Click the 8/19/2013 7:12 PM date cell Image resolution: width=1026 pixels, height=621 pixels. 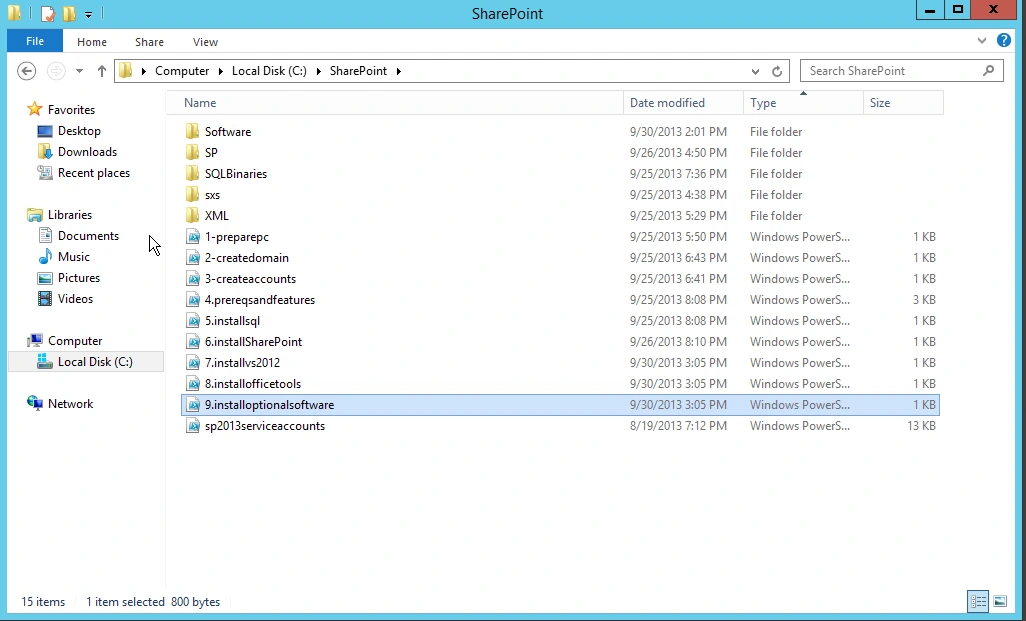(678, 426)
